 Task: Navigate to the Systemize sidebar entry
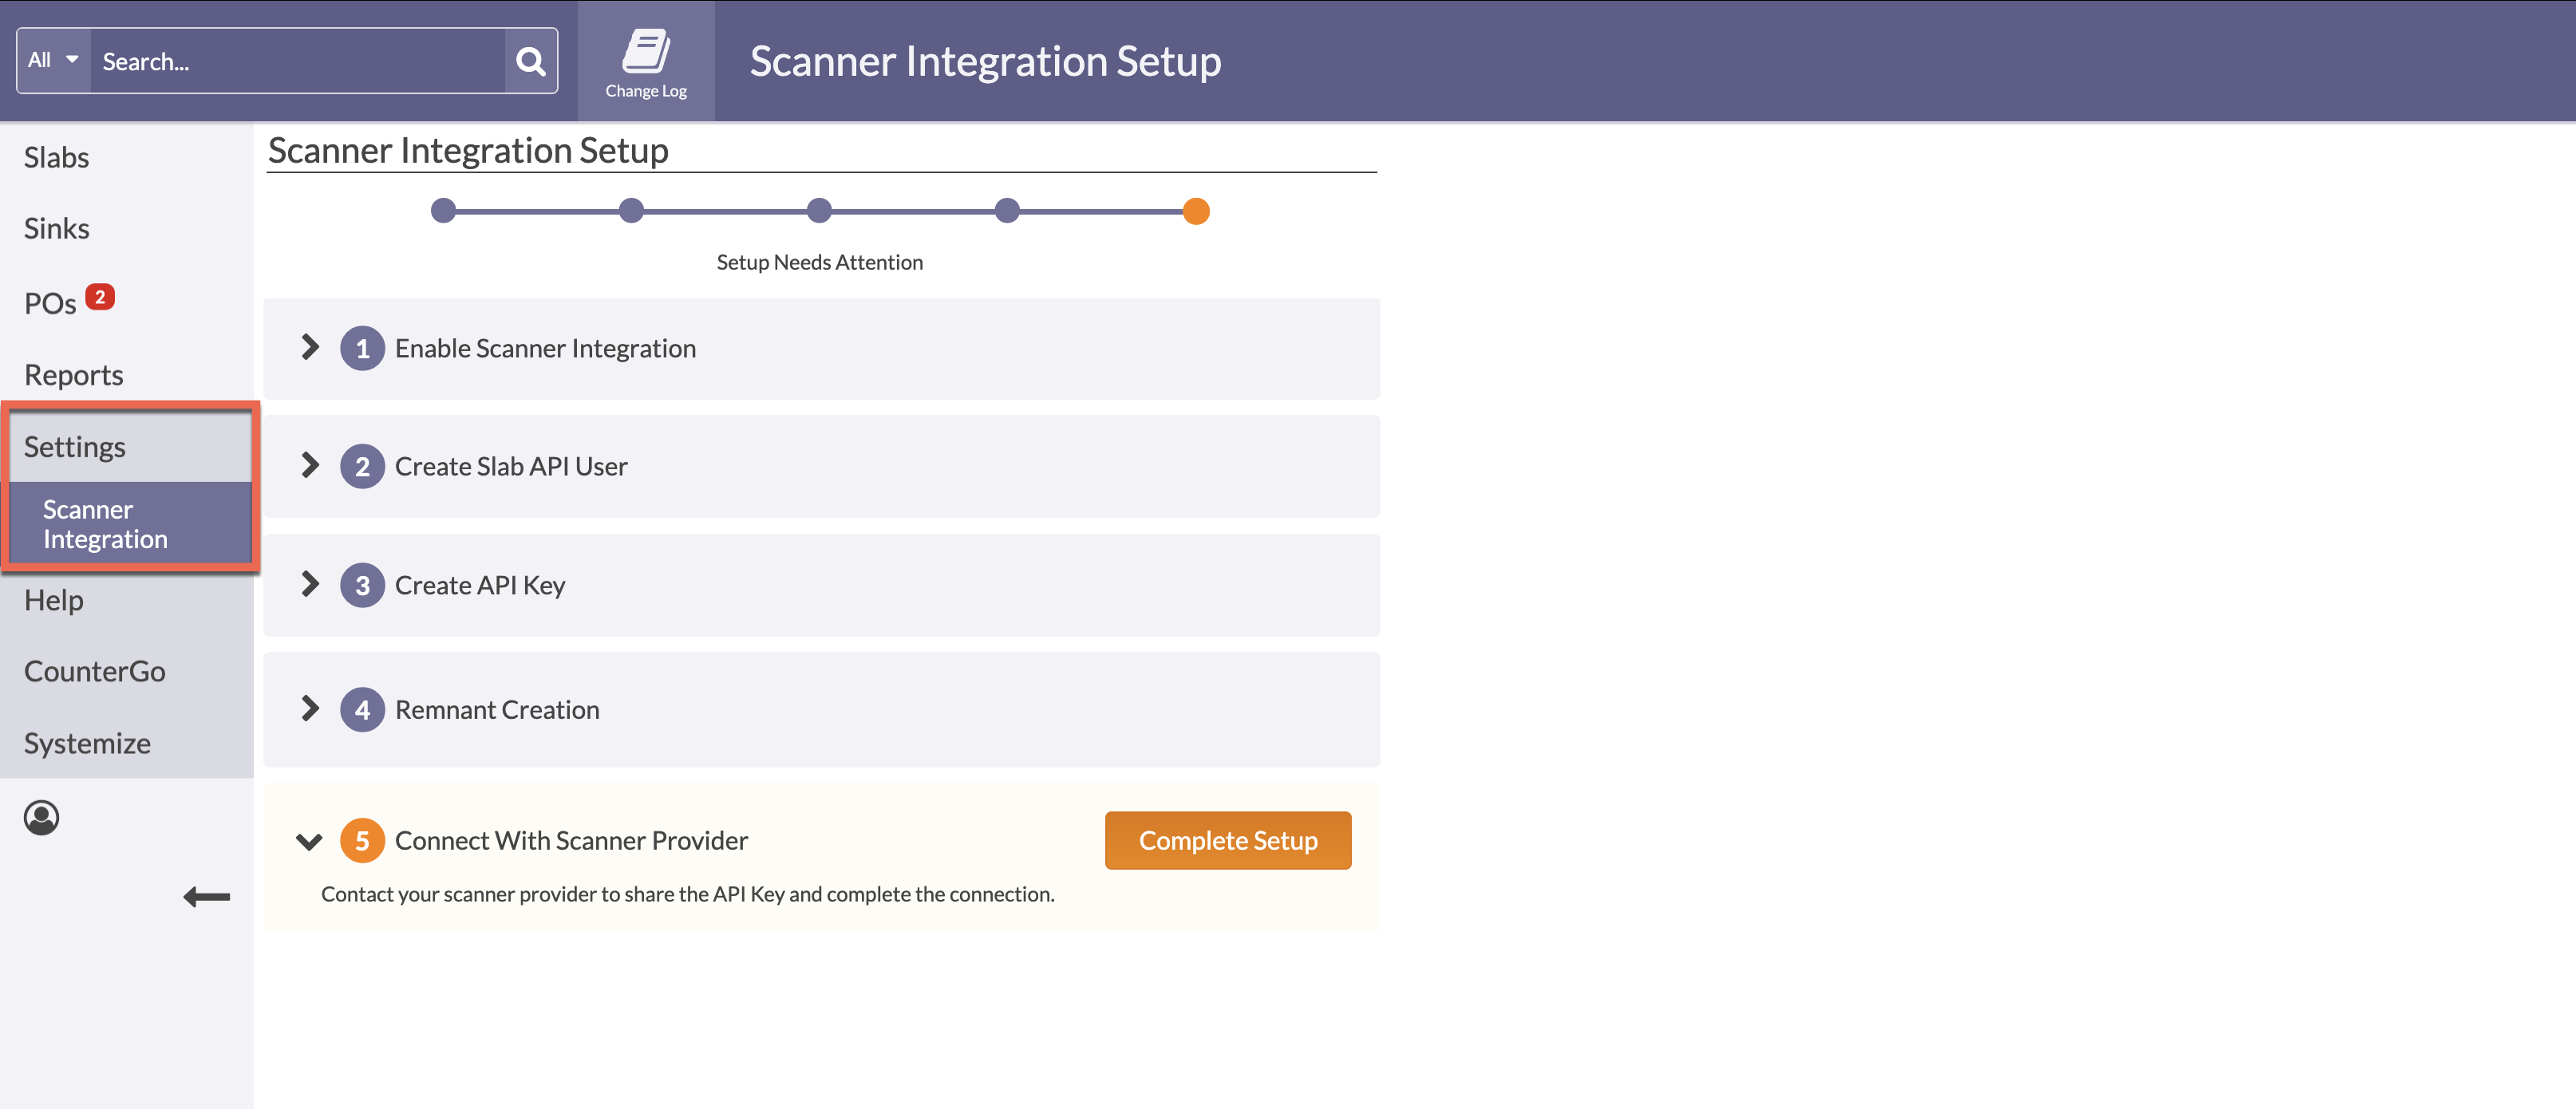[87, 742]
